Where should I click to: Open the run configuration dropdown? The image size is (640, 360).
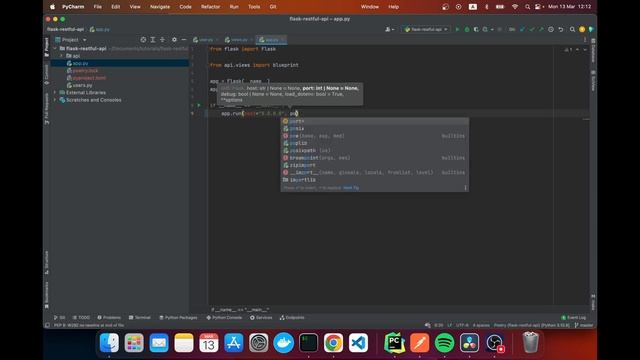tap(426, 29)
